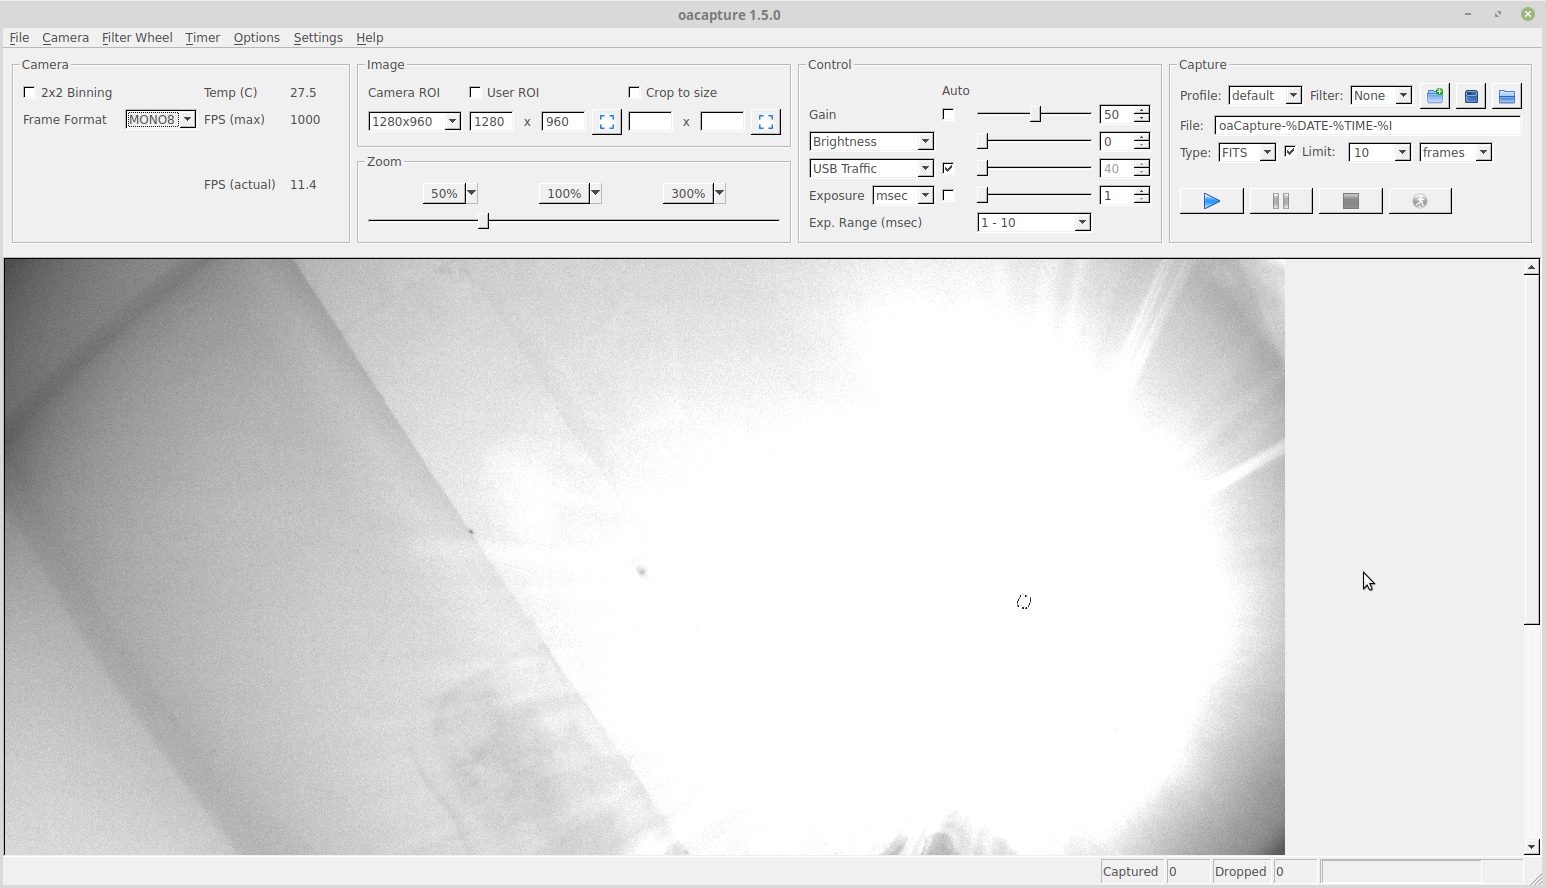Click the Brightness slider handle

pos(984,141)
